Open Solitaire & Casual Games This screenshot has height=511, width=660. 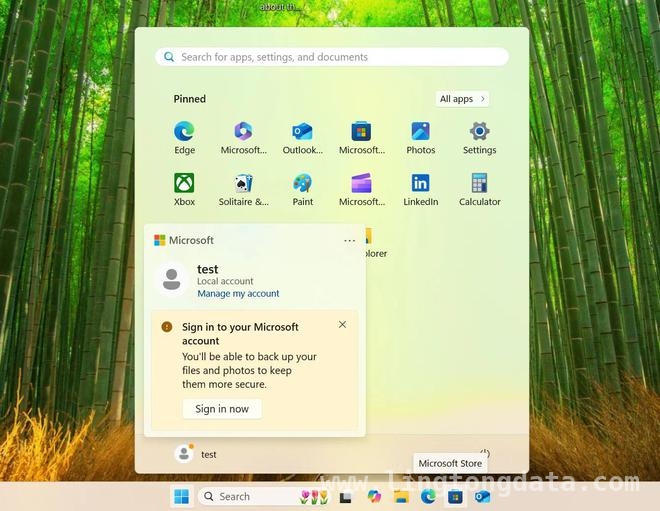pos(243,190)
